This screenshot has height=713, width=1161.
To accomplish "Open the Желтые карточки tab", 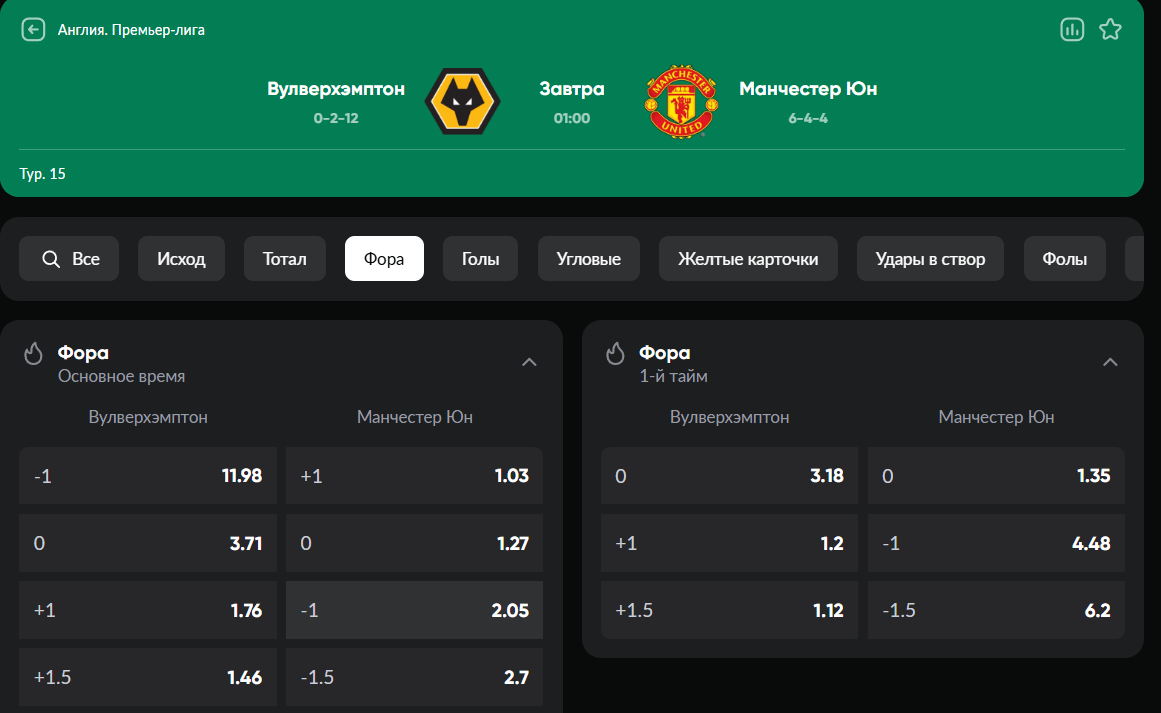I will coord(748,259).
